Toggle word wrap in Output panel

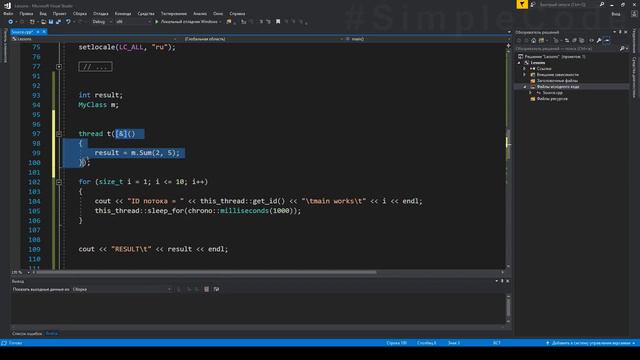pos(216,289)
